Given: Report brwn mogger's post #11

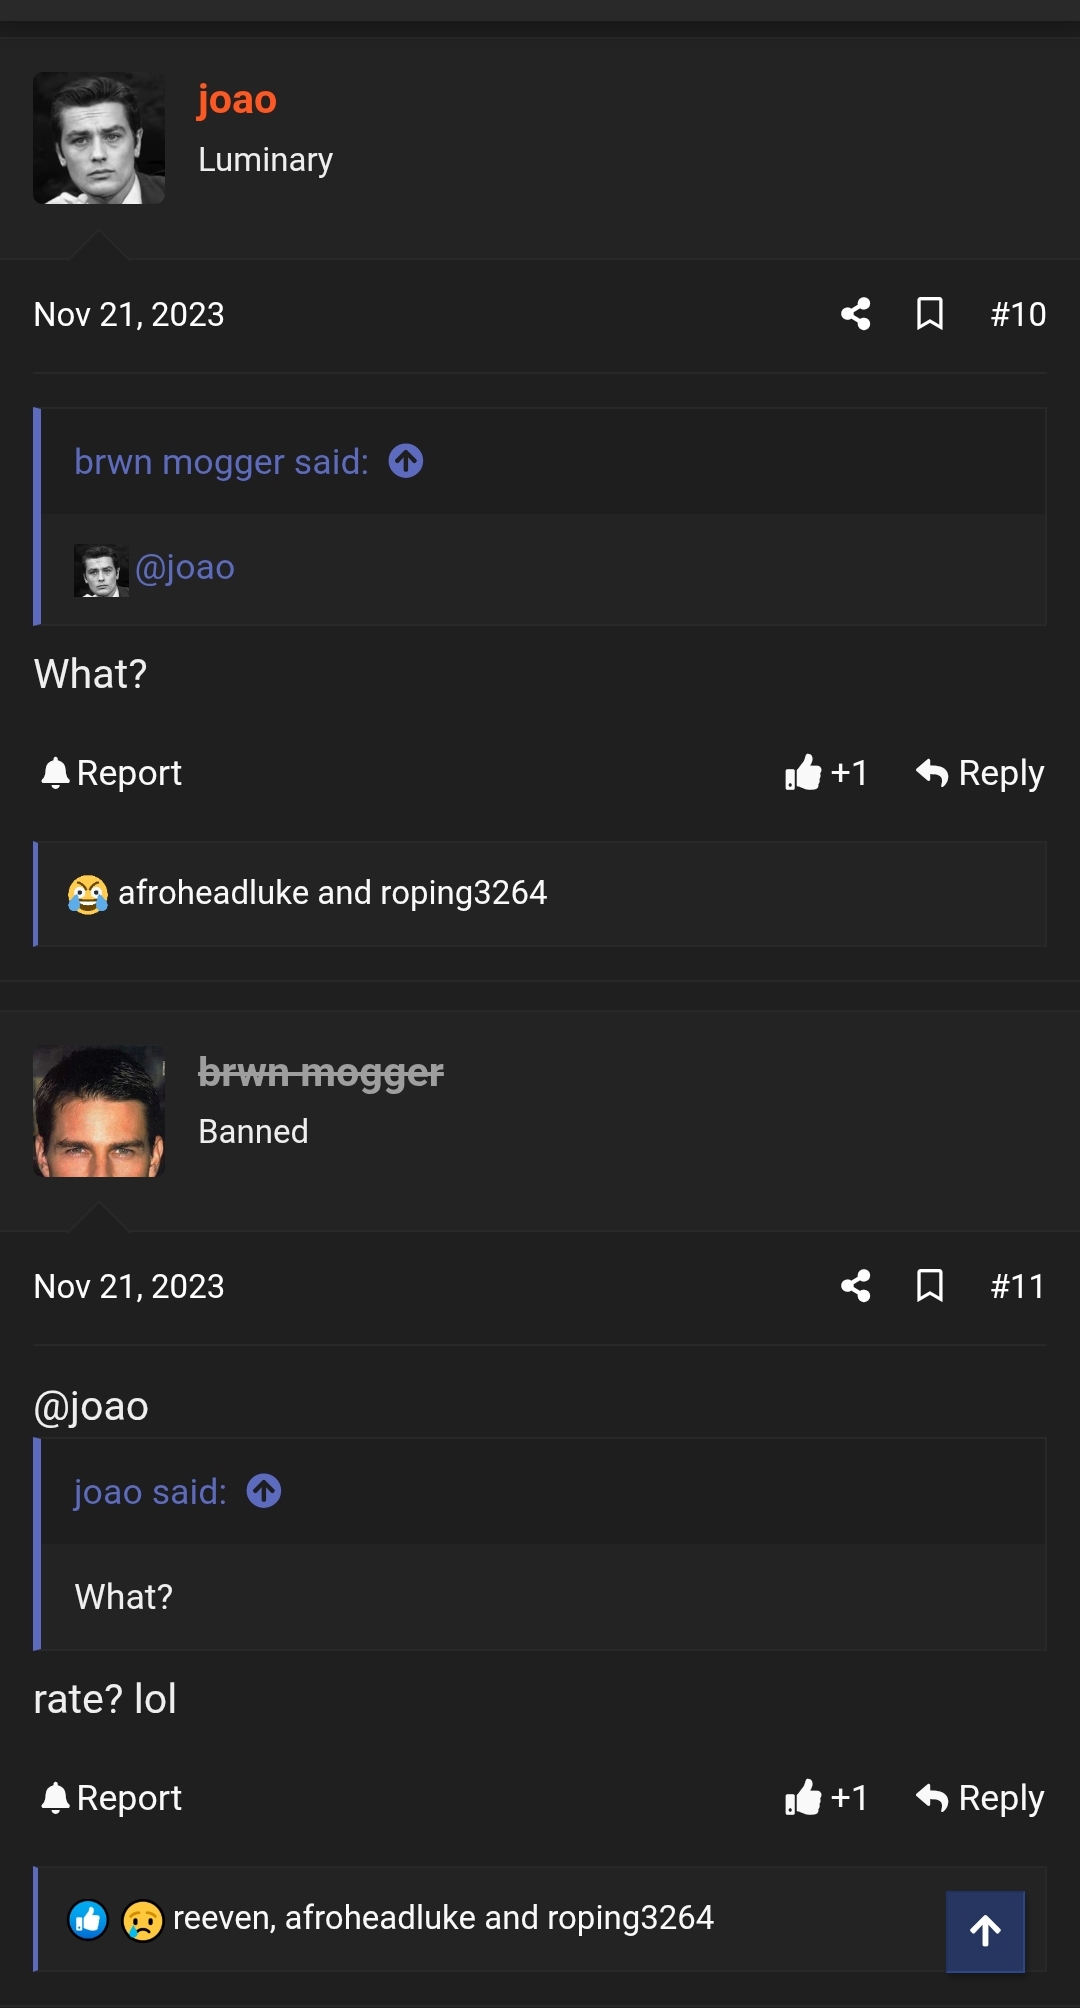Looking at the screenshot, I should click(x=111, y=1798).
